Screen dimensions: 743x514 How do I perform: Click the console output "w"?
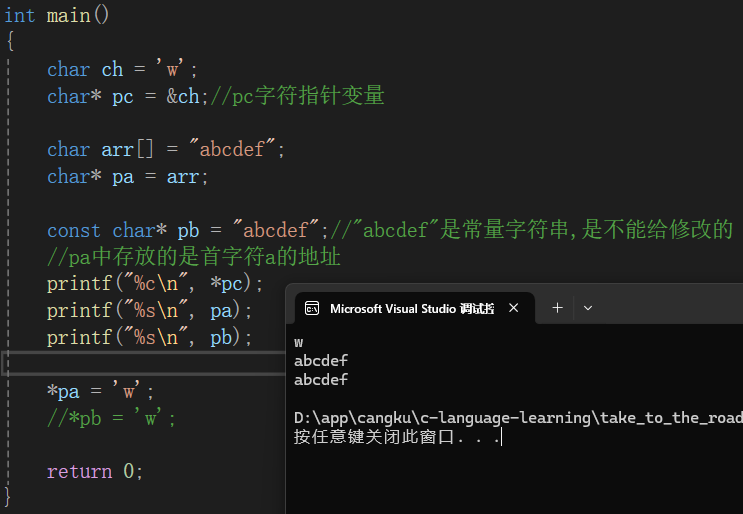click(299, 342)
